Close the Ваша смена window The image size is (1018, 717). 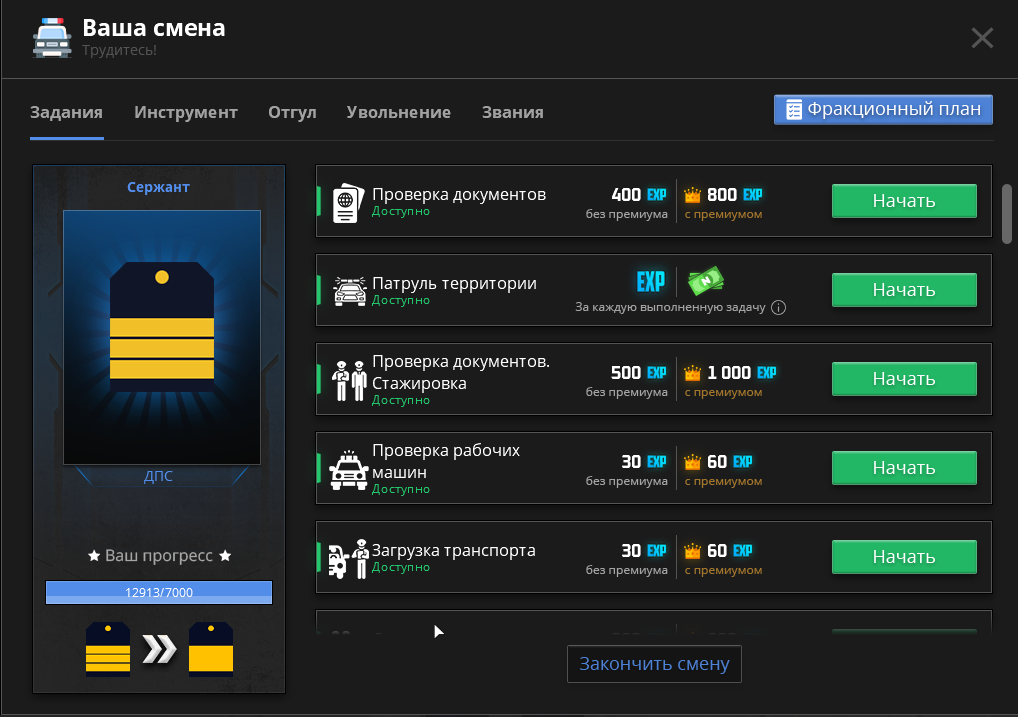click(982, 38)
